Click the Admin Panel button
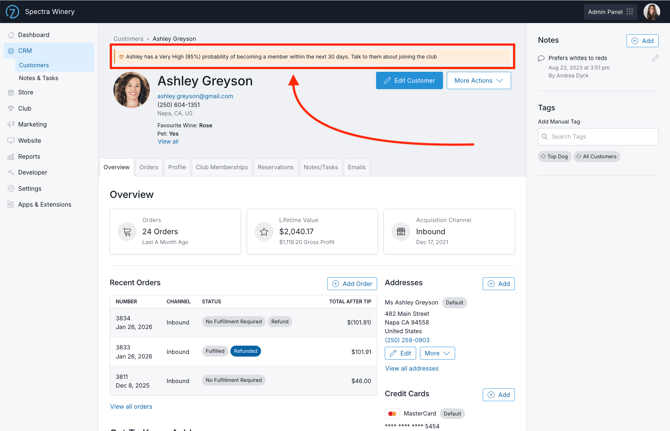Image resolution: width=670 pixels, height=431 pixels. (610, 12)
